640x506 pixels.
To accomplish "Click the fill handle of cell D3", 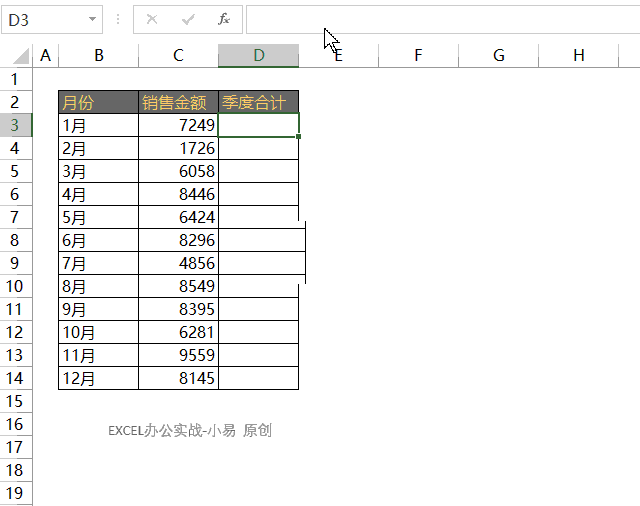I will click(x=298, y=136).
